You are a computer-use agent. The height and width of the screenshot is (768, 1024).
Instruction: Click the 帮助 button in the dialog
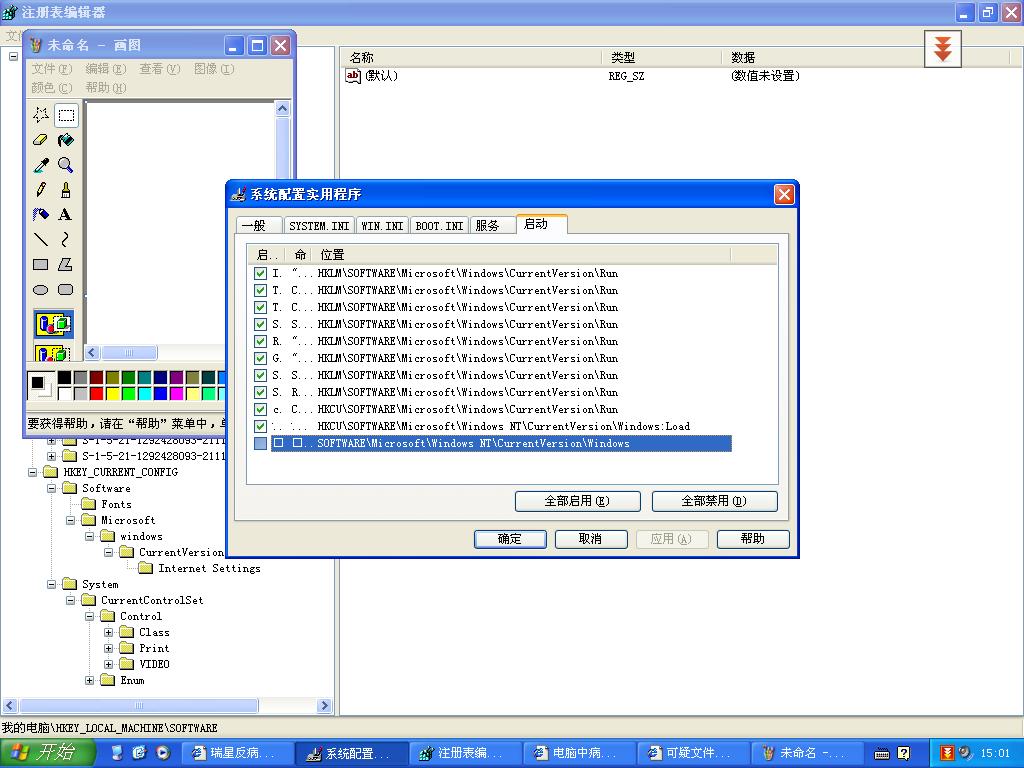pos(753,539)
